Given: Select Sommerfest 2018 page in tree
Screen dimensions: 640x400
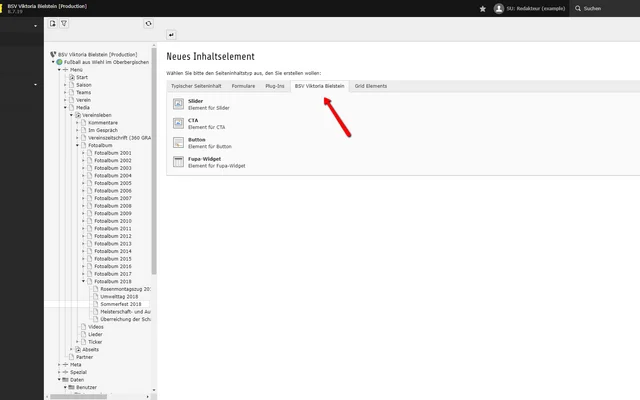Looking at the screenshot, I should pyautogui.click(x=120, y=303).
